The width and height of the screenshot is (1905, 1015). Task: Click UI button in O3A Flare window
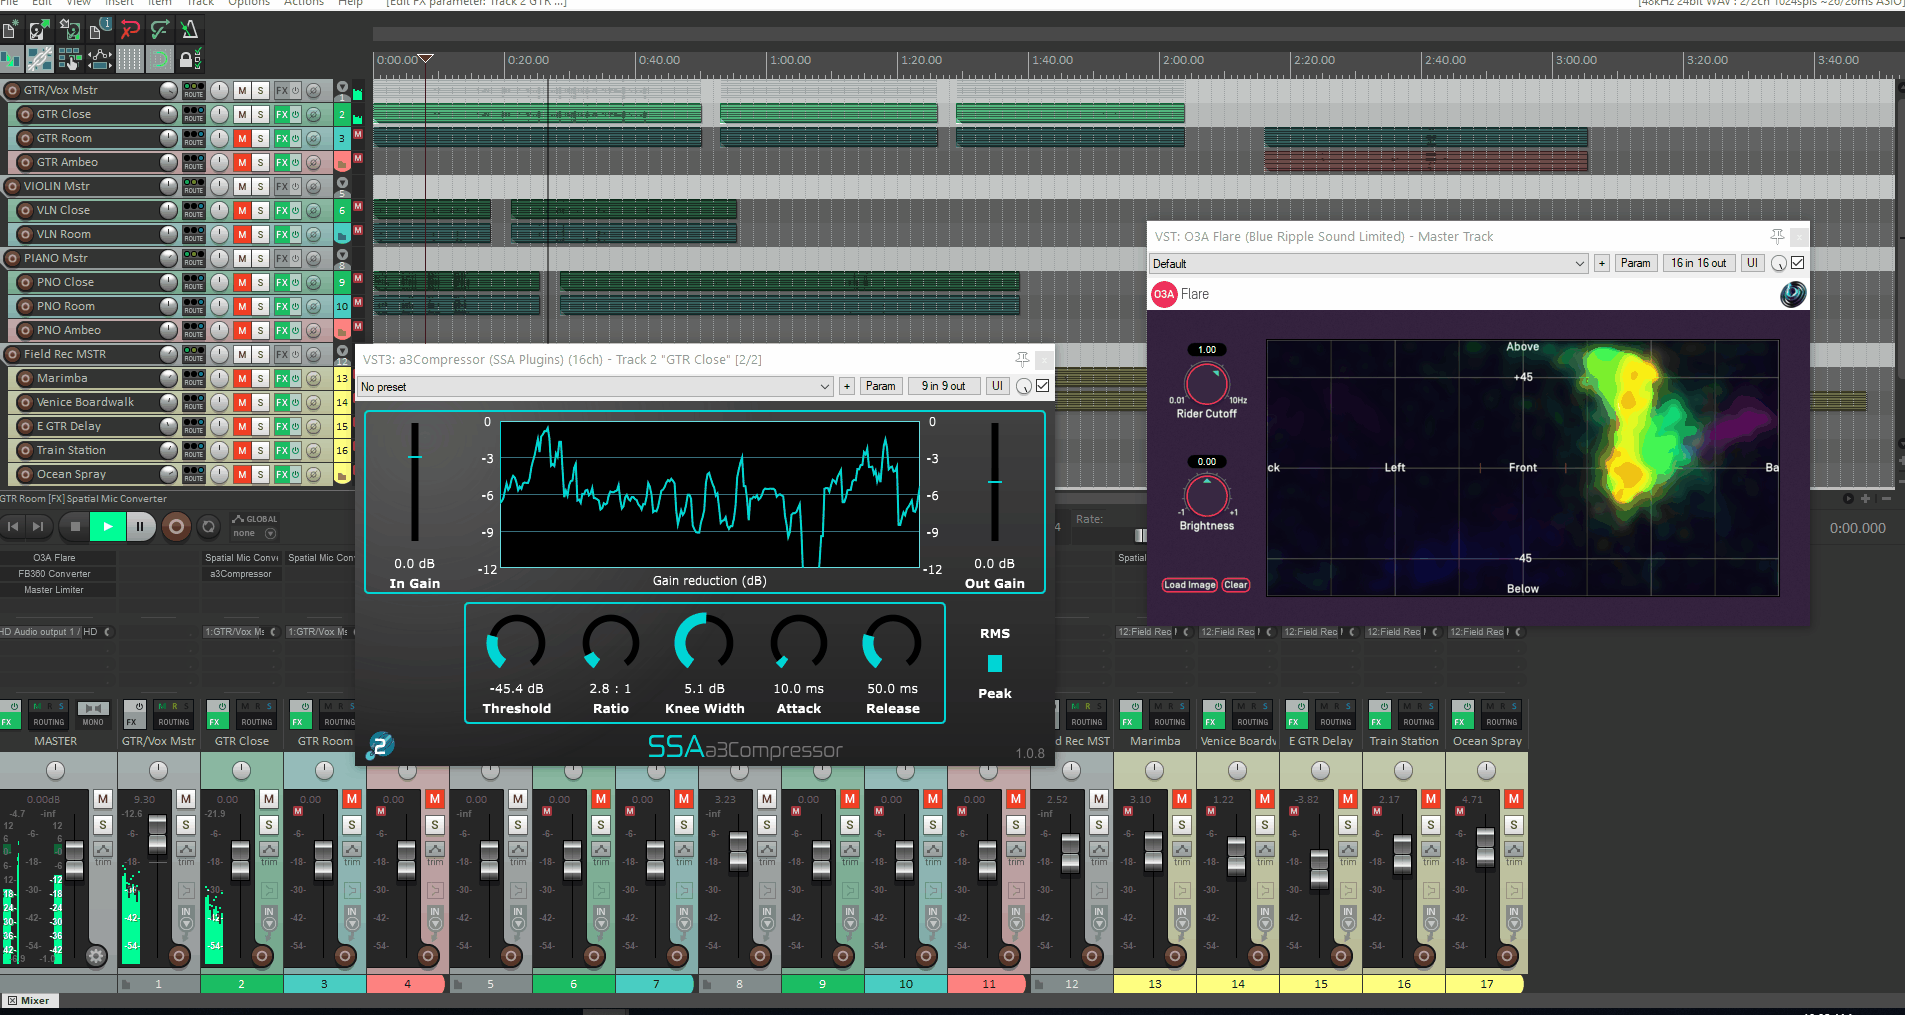pyautogui.click(x=1752, y=263)
